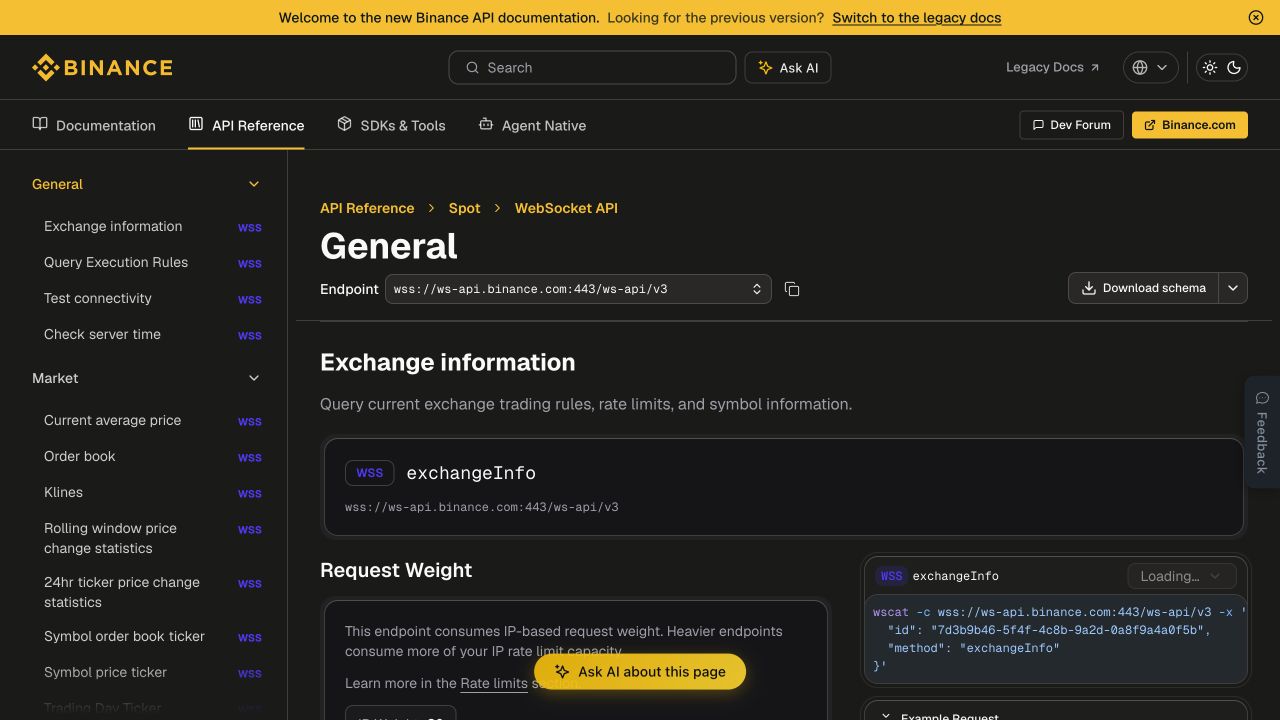The image size is (1280, 720).
Task: Open Exchange information in sidebar
Action: [x=153, y=226]
